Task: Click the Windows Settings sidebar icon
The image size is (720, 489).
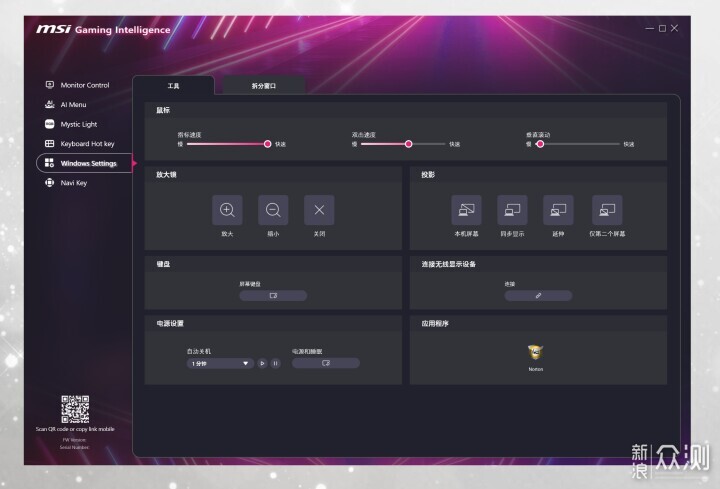Action: pos(50,163)
